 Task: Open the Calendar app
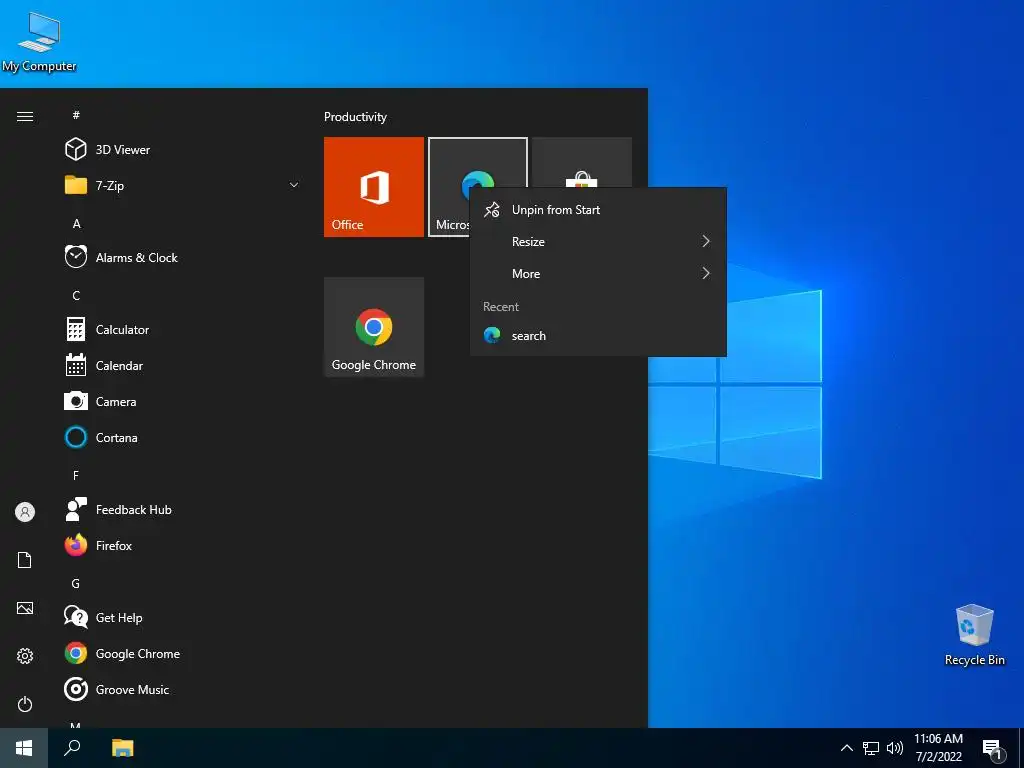183,366
